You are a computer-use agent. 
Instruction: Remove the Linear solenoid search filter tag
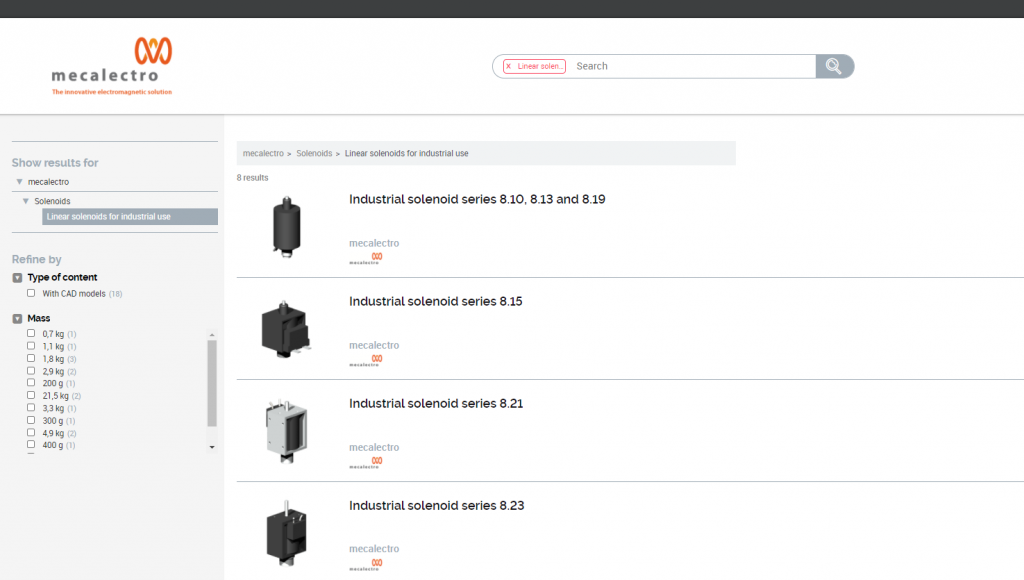(509, 66)
